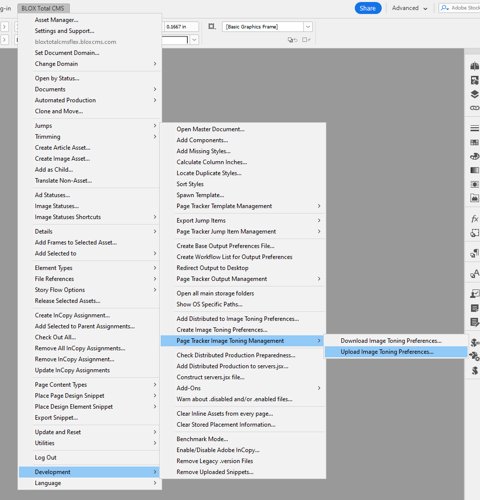The height and width of the screenshot is (500, 480).
Task: Choose Construct servers.jsx file
Action: point(243,377)
